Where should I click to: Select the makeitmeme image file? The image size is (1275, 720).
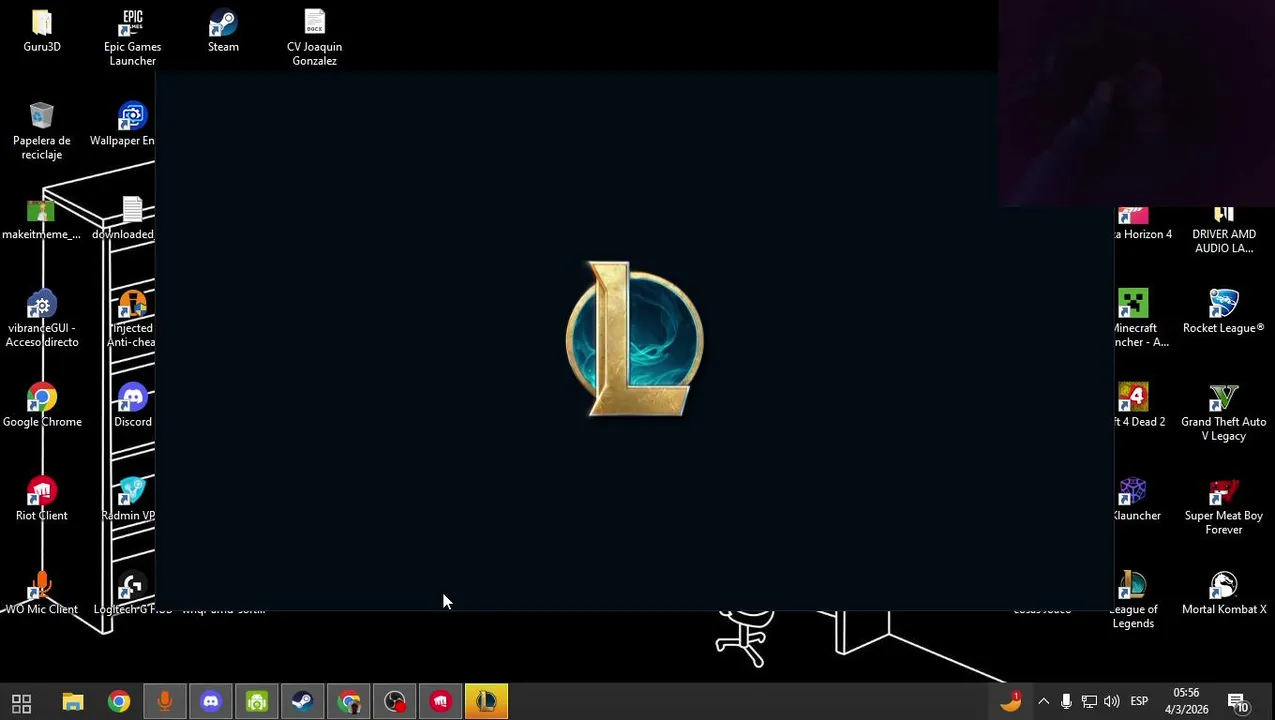[41, 219]
